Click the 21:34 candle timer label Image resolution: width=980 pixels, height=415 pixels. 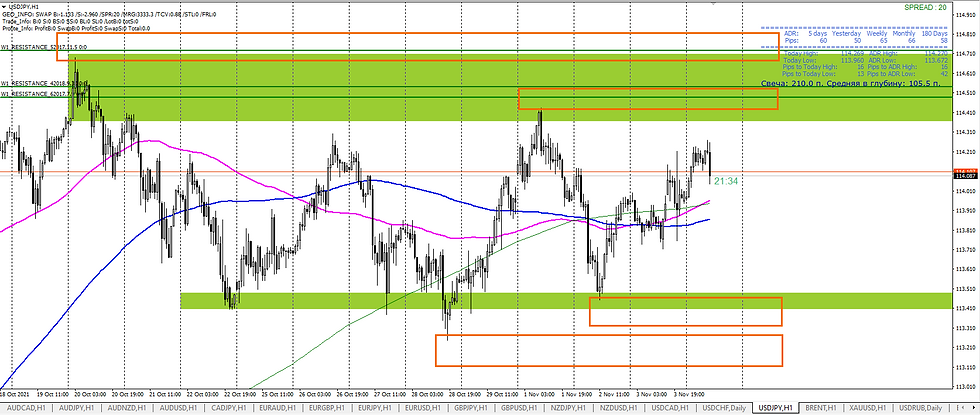[x=726, y=181]
